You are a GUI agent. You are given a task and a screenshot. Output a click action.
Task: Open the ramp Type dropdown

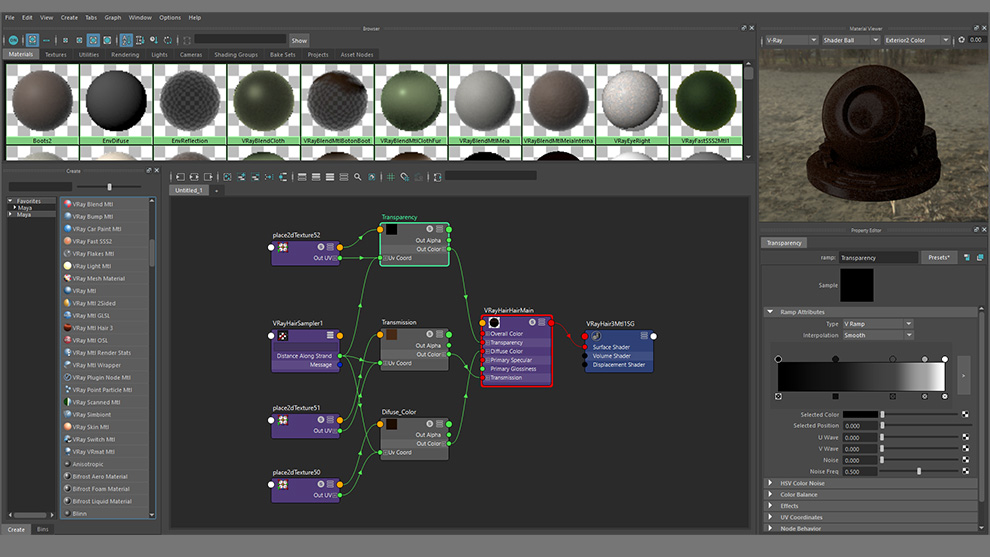(x=877, y=324)
